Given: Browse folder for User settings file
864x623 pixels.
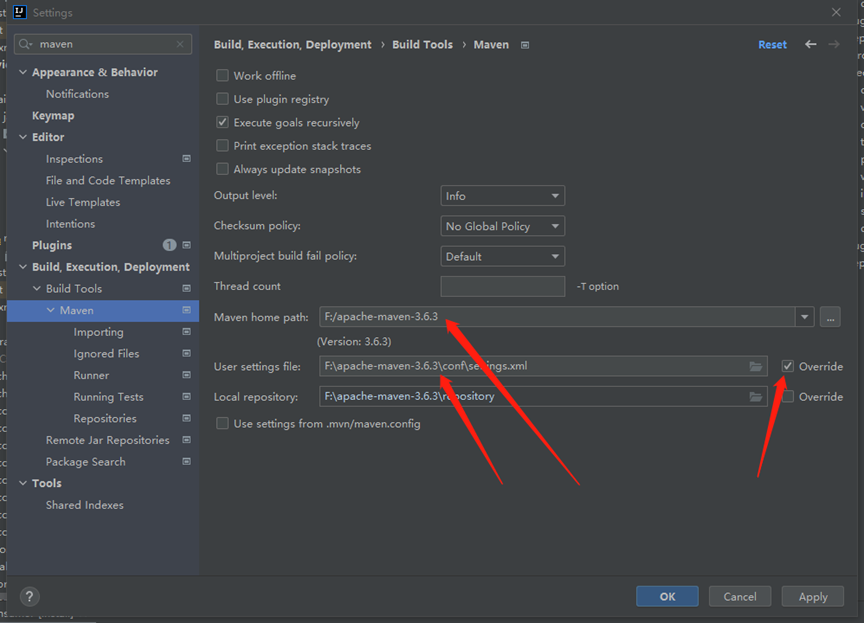Looking at the screenshot, I should 755,366.
